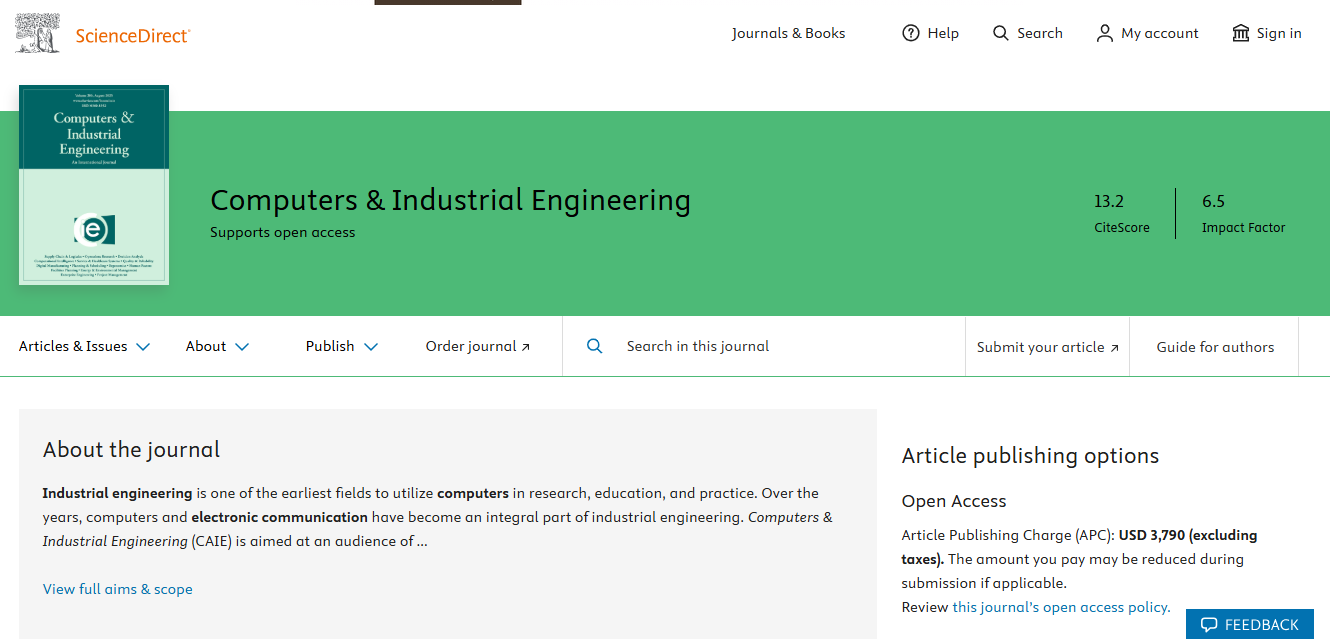Click the Search magnifier icon in header
Image resolution: width=1330 pixels, height=639 pixels.
[x=1000, y=33]
